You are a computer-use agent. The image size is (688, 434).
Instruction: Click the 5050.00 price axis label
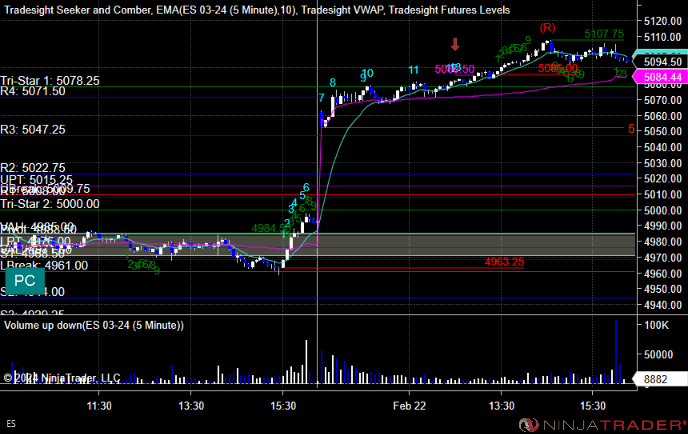tap(663, 131)
